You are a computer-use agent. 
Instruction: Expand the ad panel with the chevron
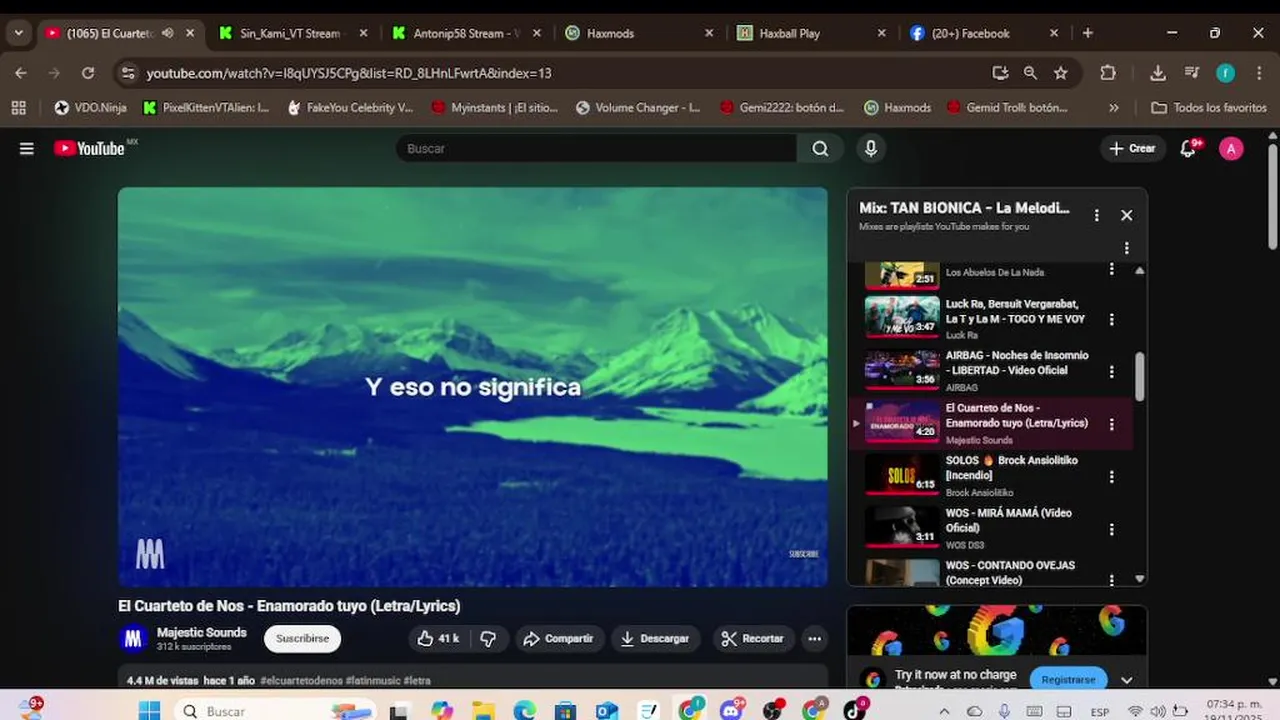click(x=1127, y=680)
